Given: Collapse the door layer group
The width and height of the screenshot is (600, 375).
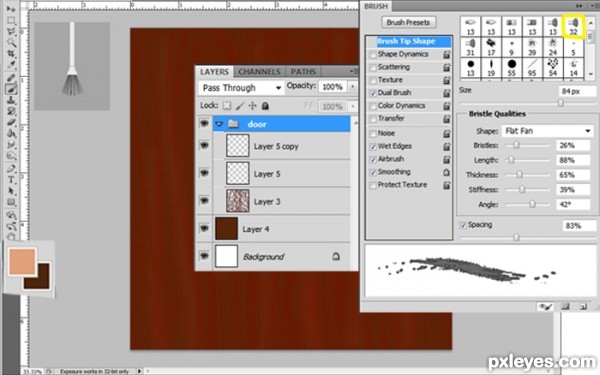Looking at the screenshot, I should click(219, 124).
